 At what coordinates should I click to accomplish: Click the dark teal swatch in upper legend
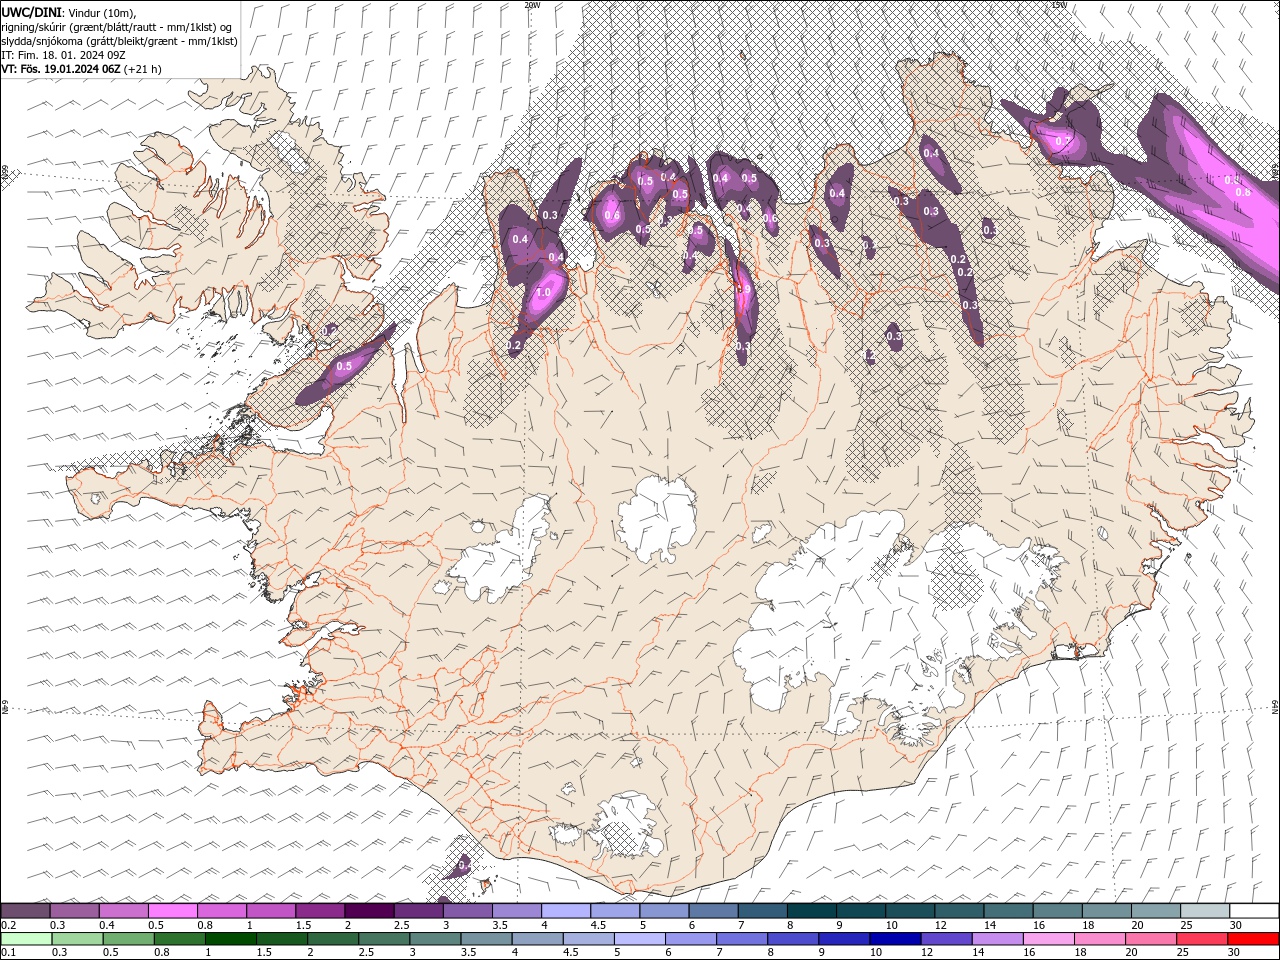click(811, 911)
